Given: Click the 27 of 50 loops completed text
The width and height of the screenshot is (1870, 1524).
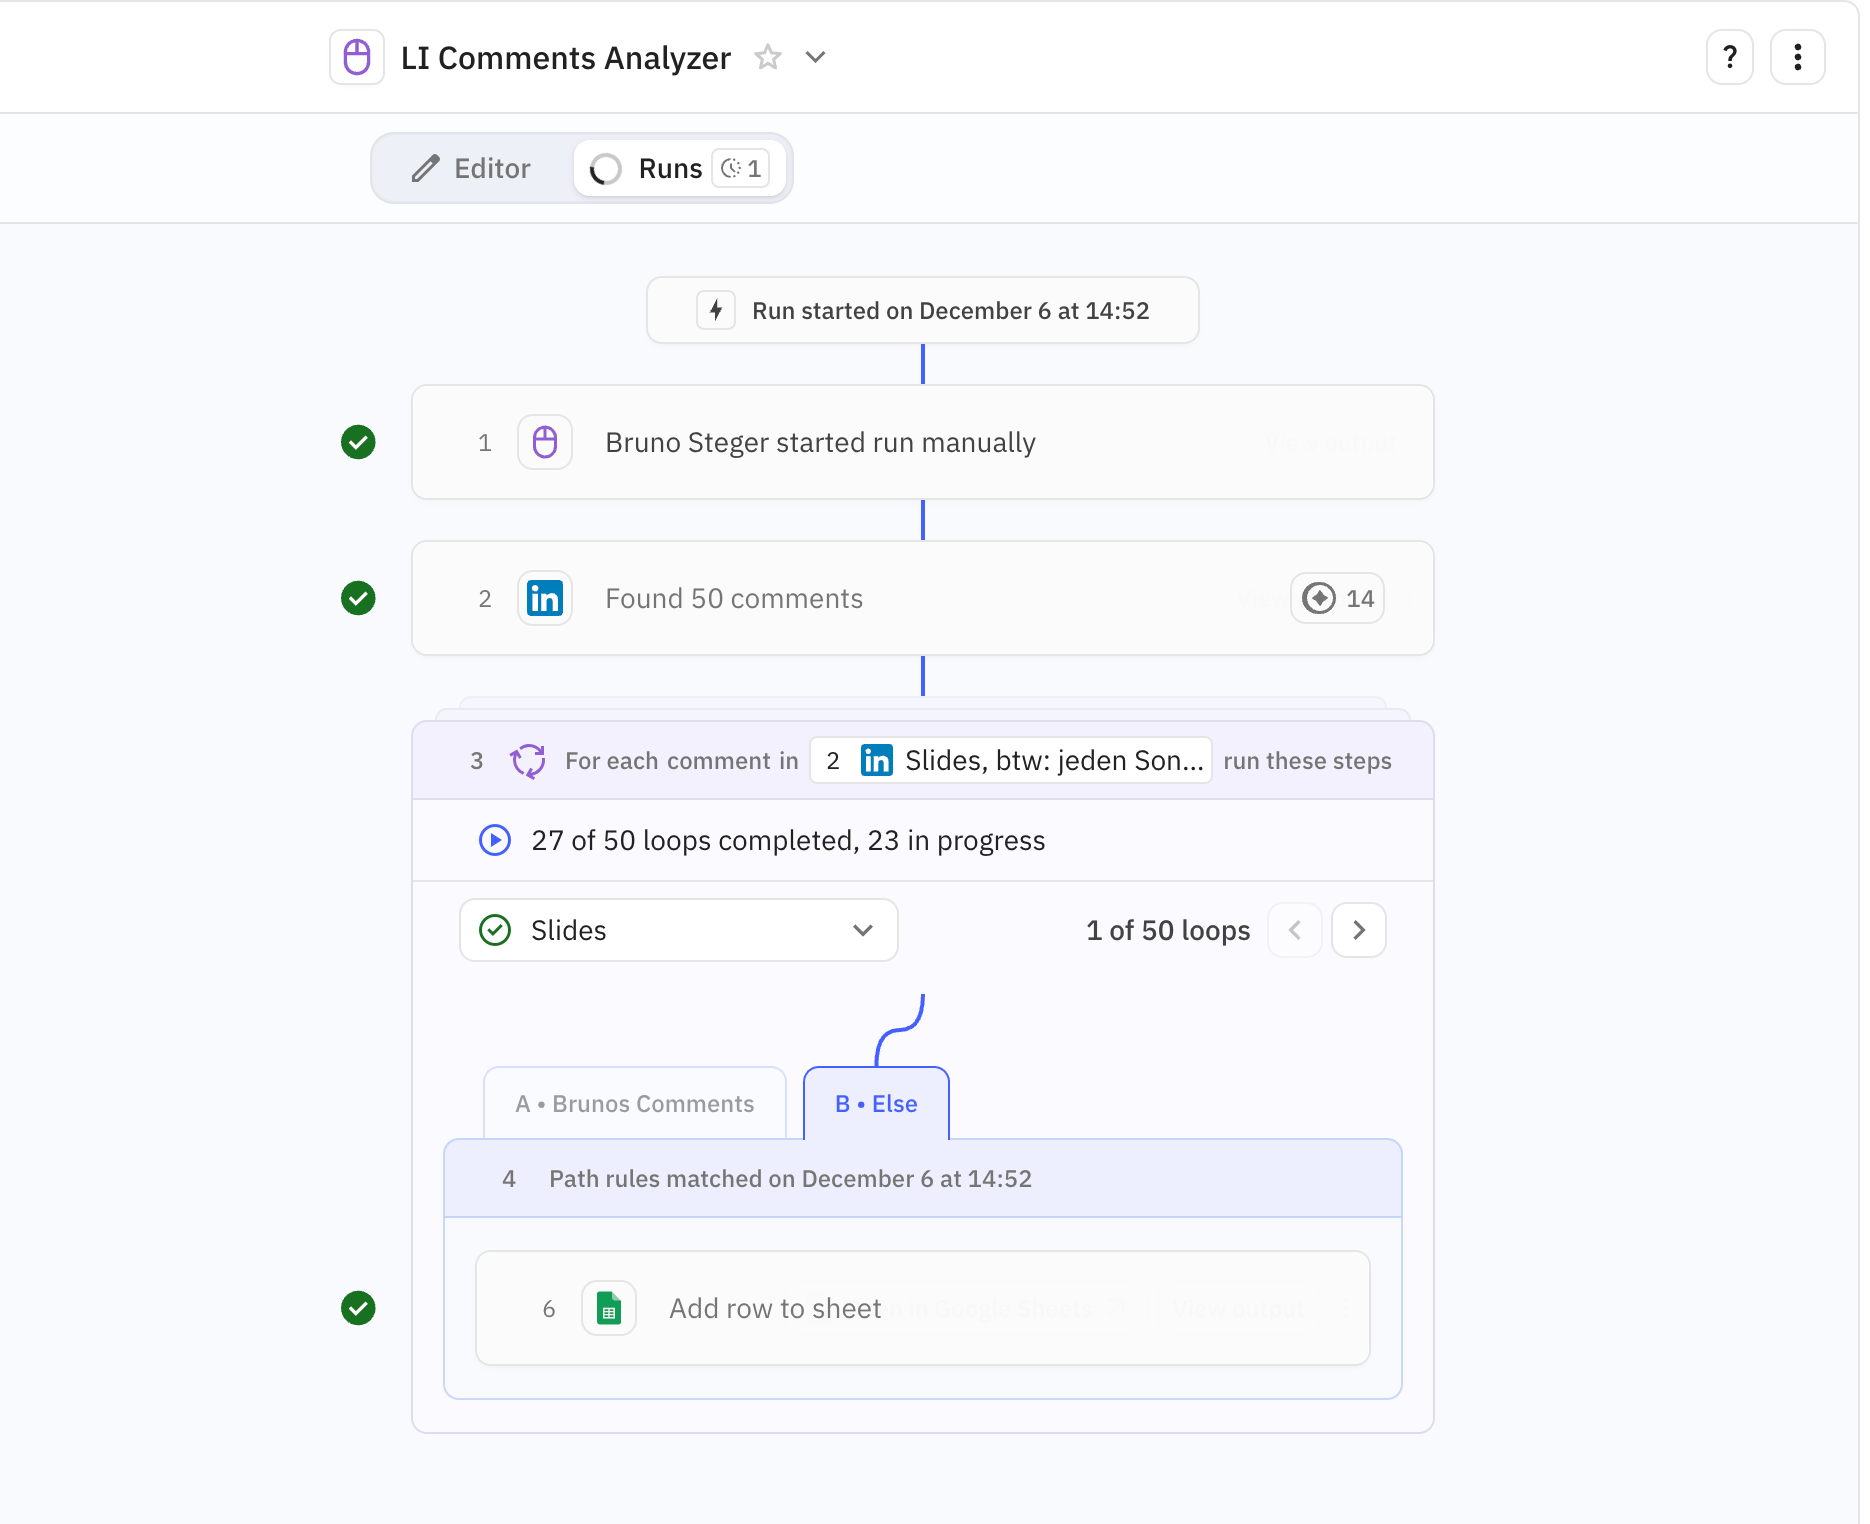Looking at the screenshot, I should 788,840.
